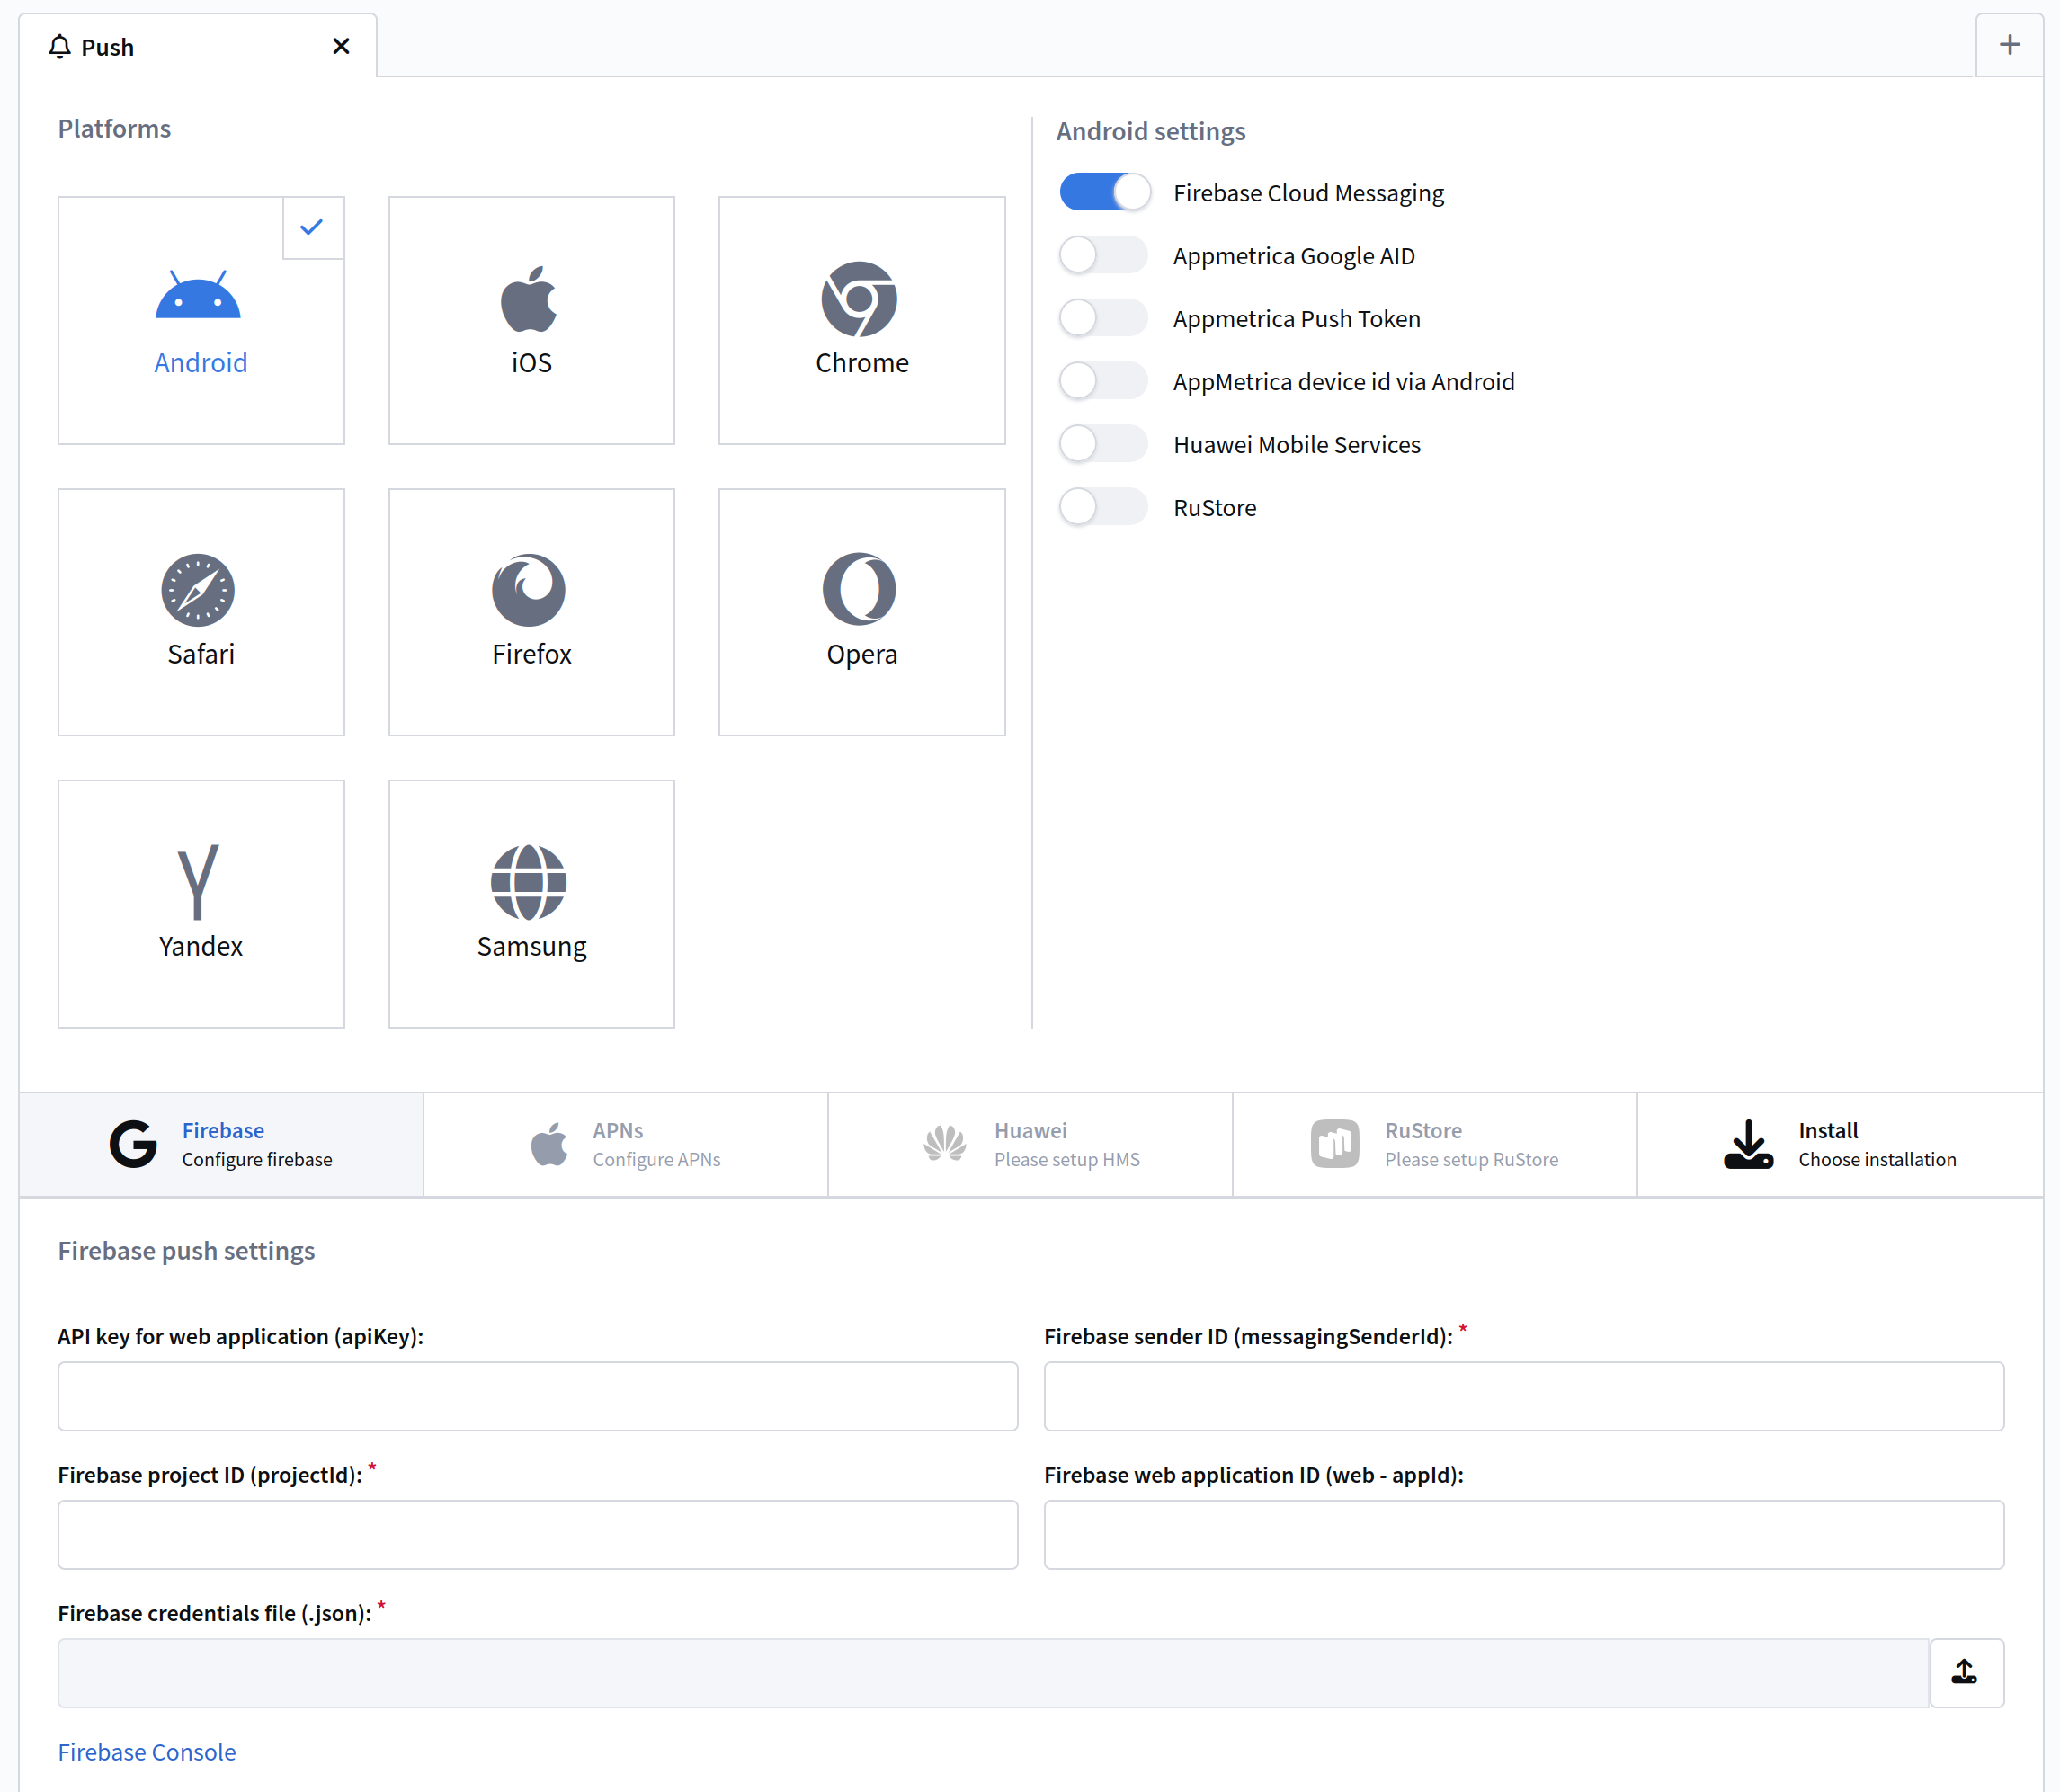Click the Opera platform label

tap(862, 655)
